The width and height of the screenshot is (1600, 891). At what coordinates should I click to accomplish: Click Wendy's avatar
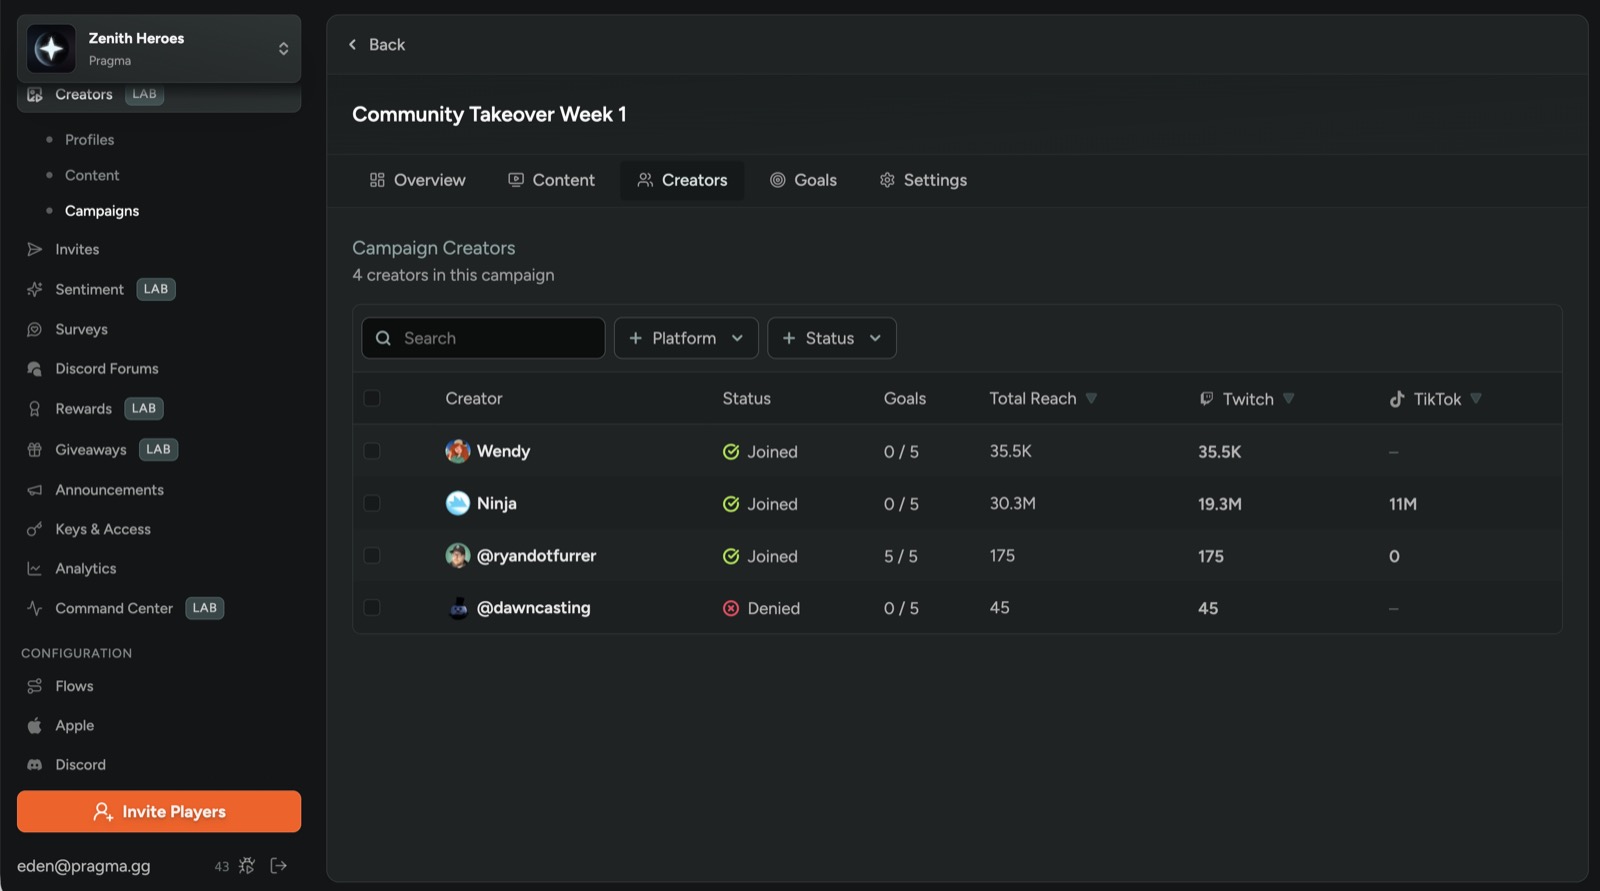(458, 451)
